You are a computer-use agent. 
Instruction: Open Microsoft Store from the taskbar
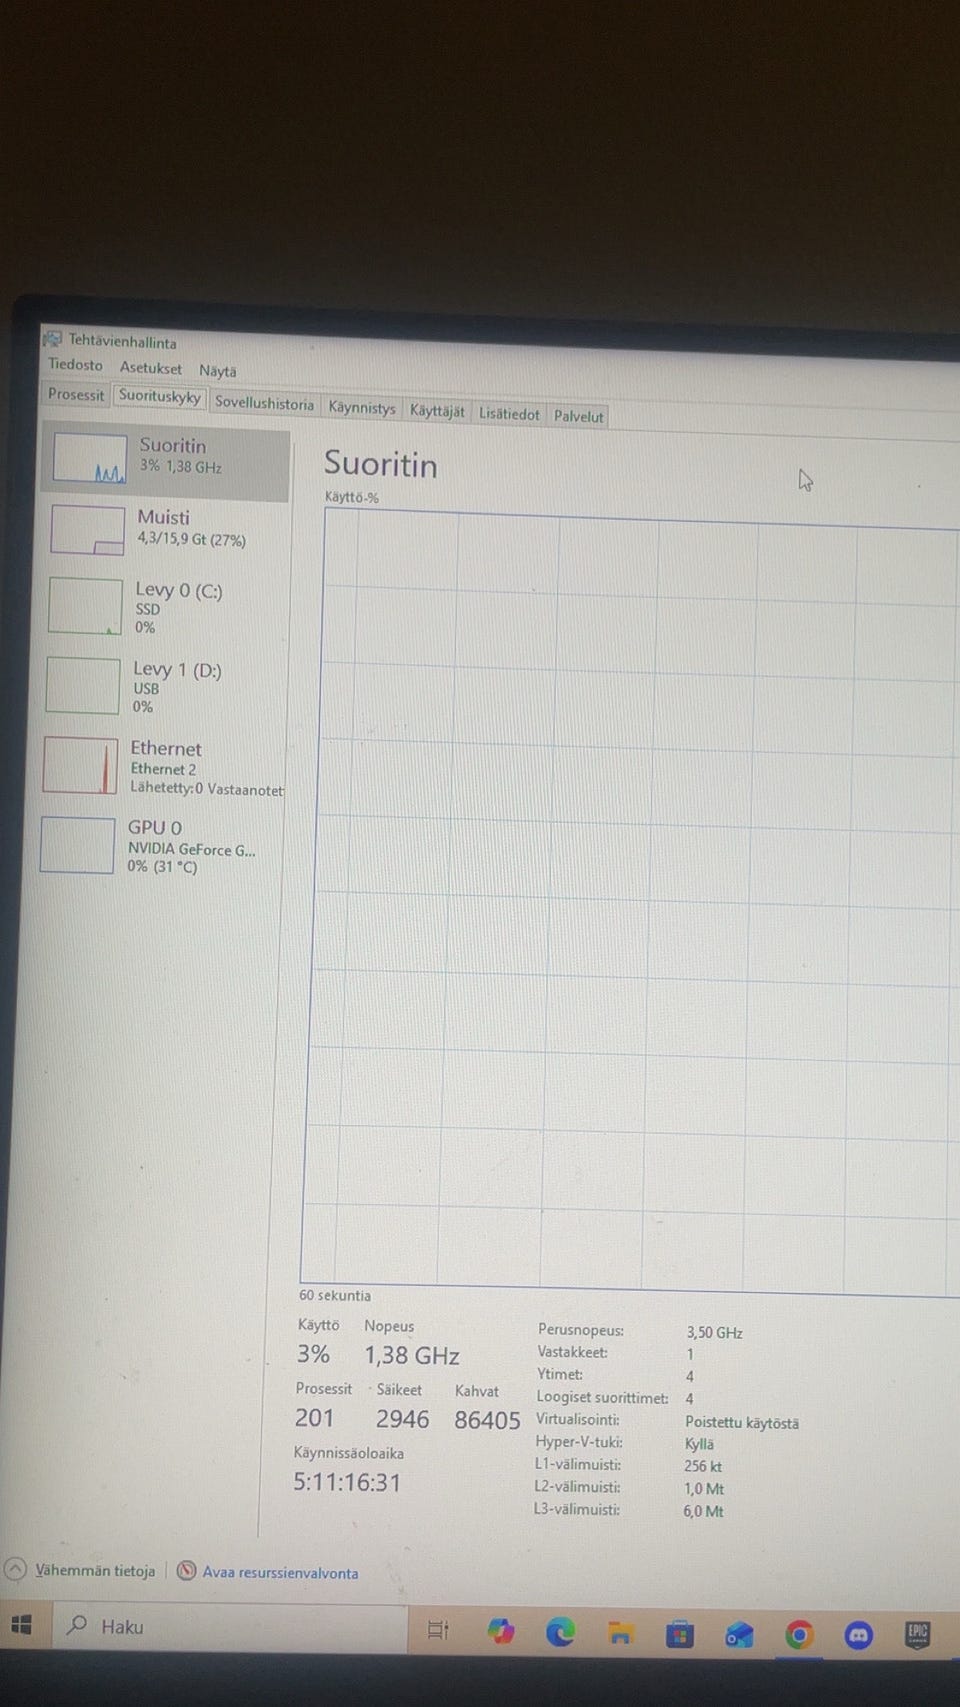point(680,1635)
